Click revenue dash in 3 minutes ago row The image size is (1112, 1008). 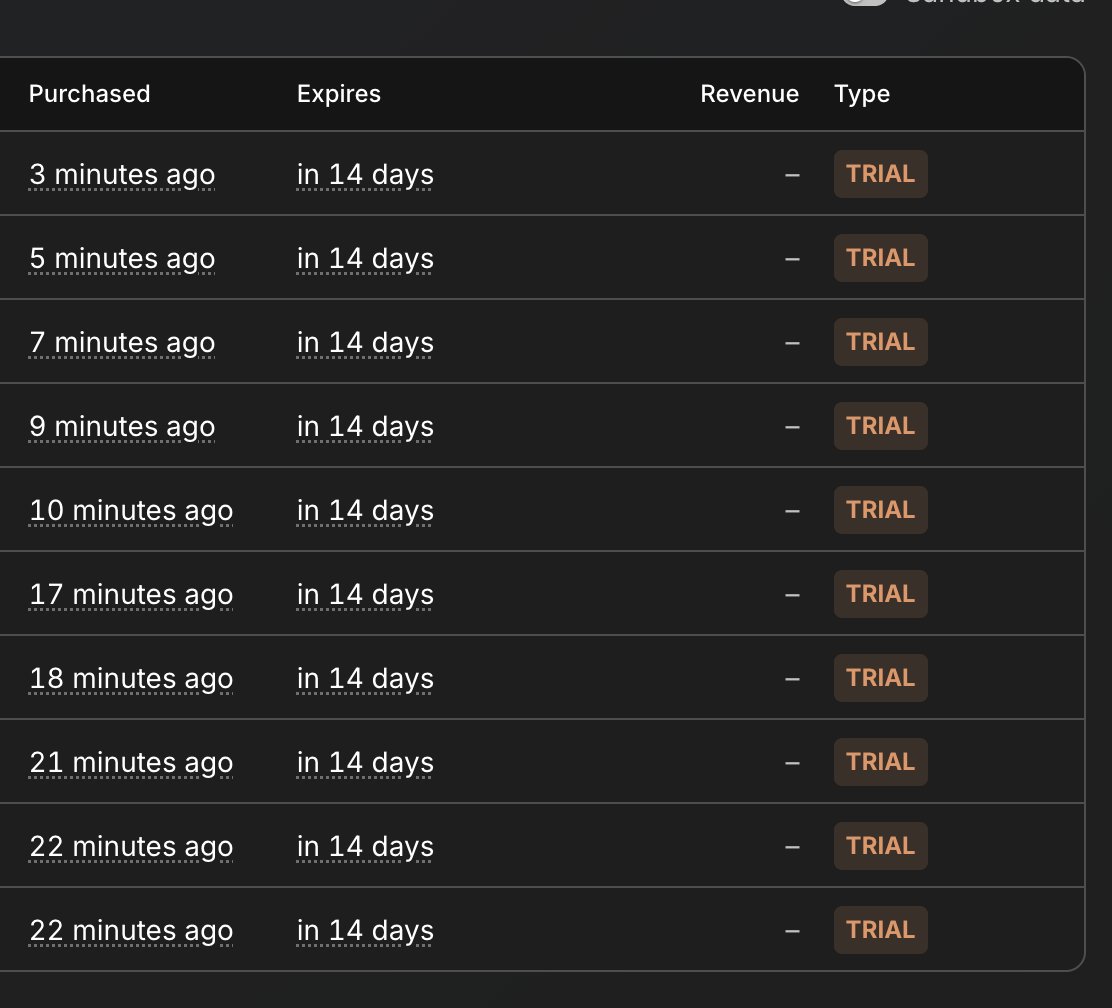pyautogui.click(x=792, y=175)
